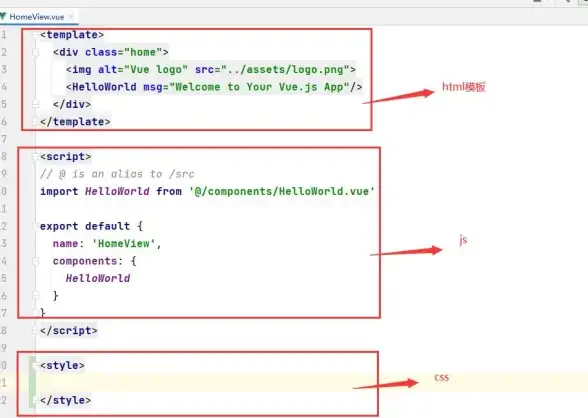The image size is (588, 418).
Task: Click the HelloWorld tag in the template
Action: (104, 87)
